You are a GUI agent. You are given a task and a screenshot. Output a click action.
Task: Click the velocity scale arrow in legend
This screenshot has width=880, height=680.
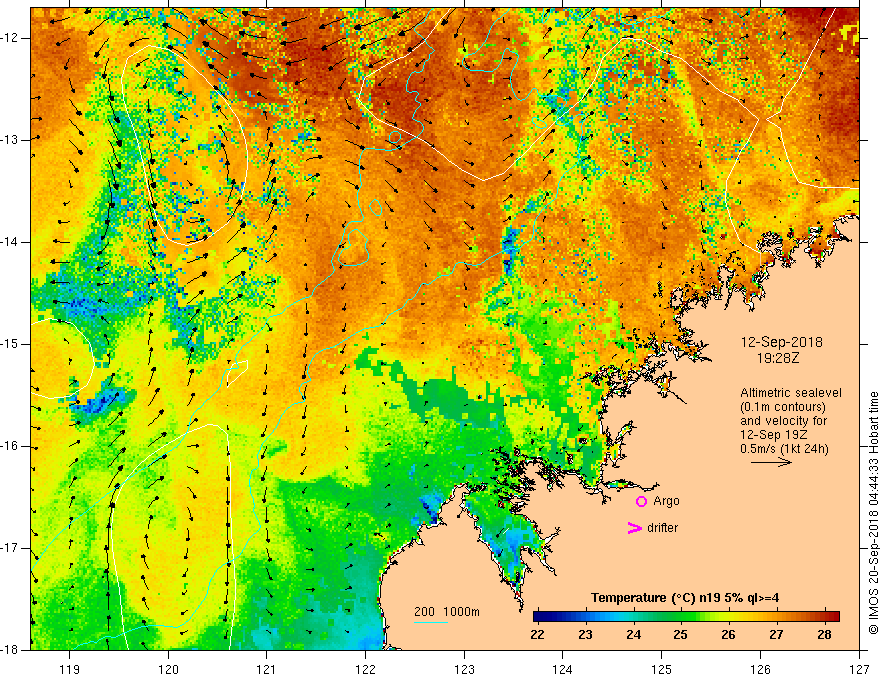pyautogui.click(x=772, y=462)
